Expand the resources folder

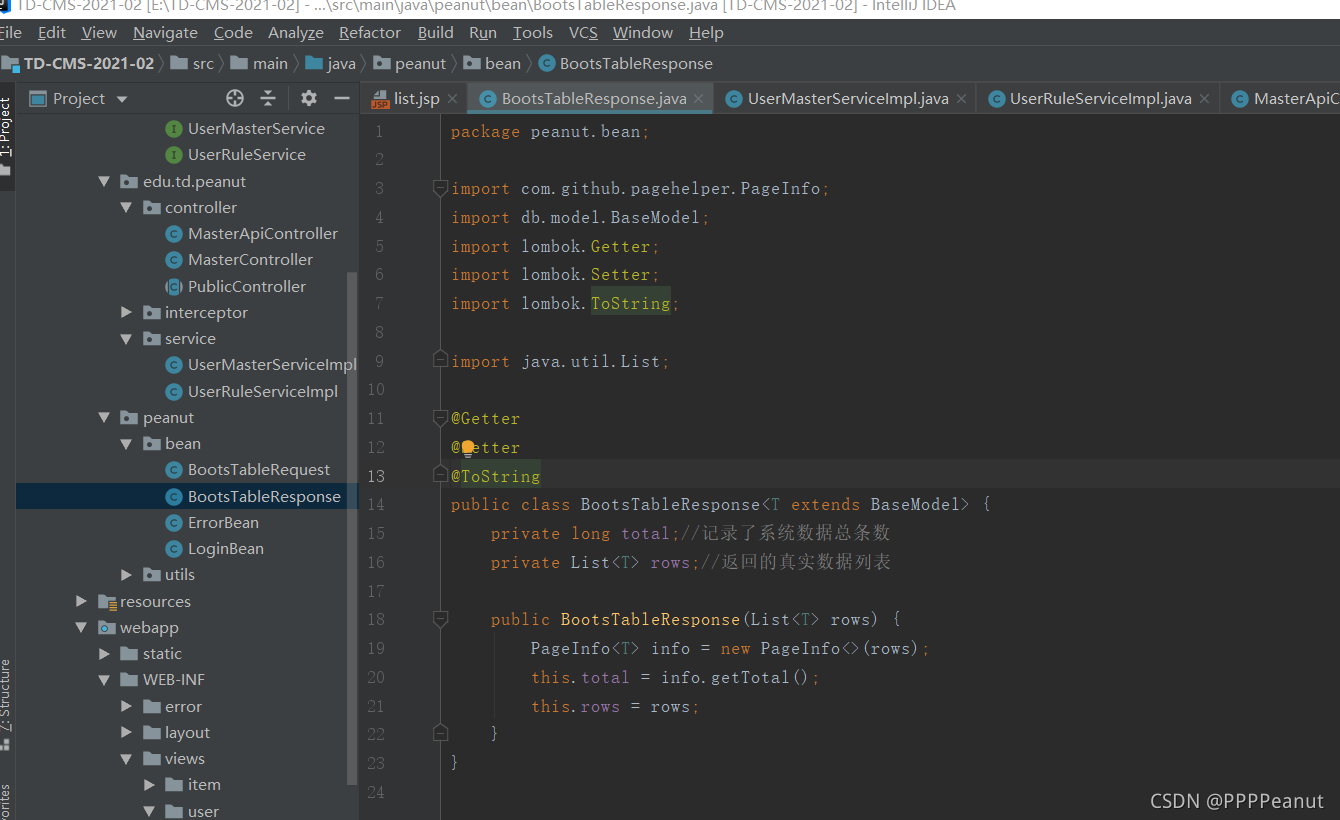coord(81,601)
